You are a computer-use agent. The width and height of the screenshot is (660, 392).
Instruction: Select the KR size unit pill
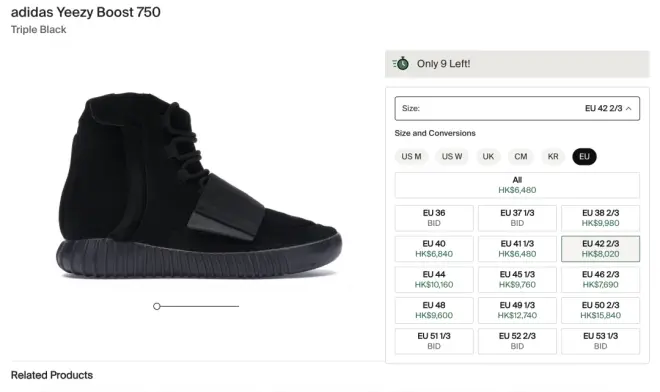pyautogui.click(x=553, y=157)
